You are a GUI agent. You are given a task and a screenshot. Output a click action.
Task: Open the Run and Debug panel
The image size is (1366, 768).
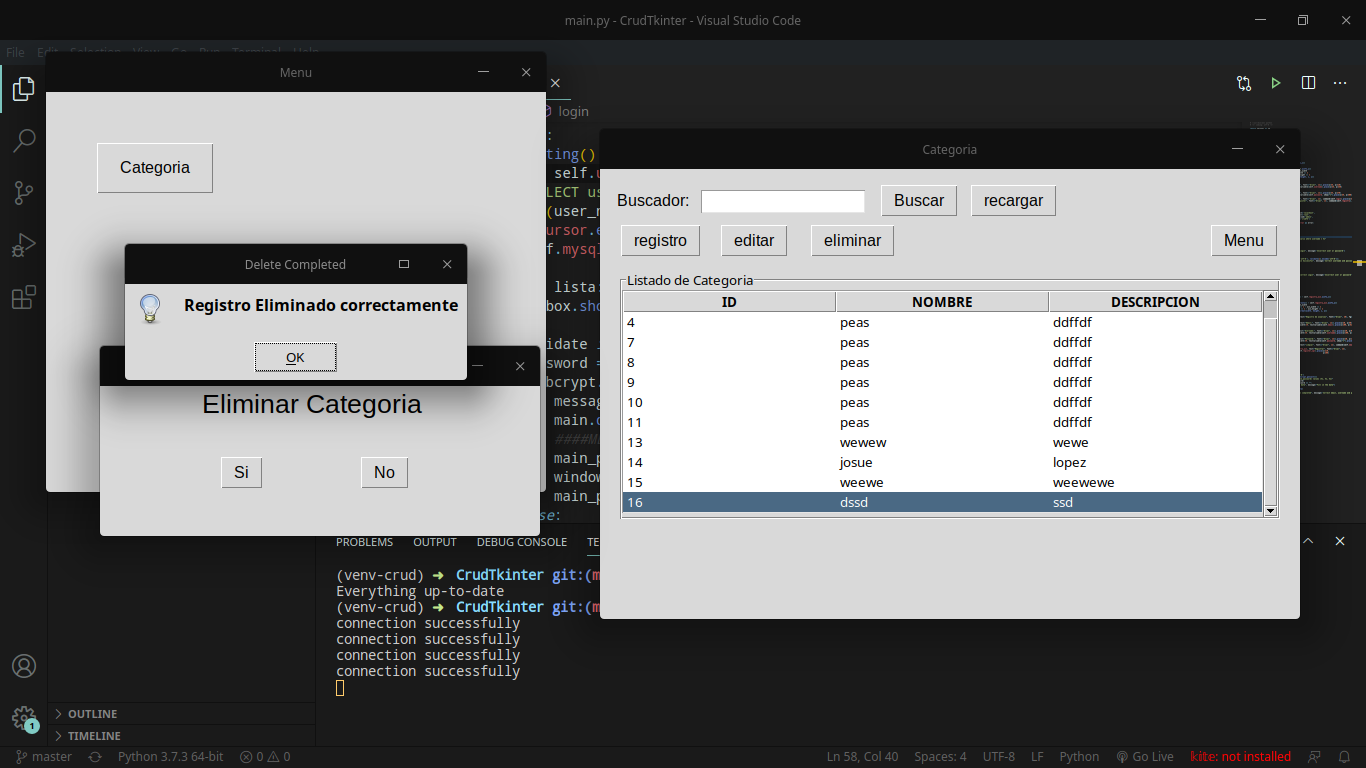24,245
